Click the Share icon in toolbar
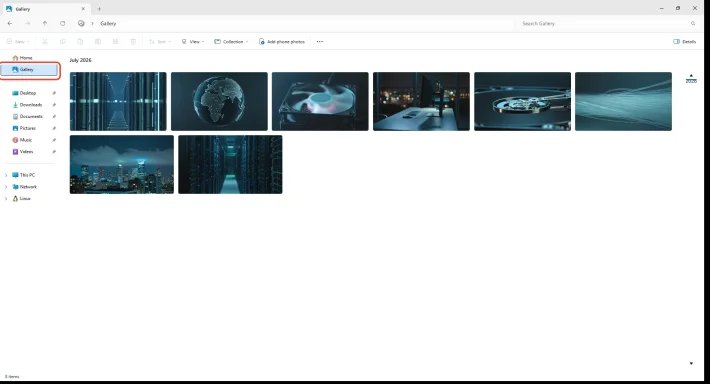This screenshot has height=384, width=710. click(115, 42)
